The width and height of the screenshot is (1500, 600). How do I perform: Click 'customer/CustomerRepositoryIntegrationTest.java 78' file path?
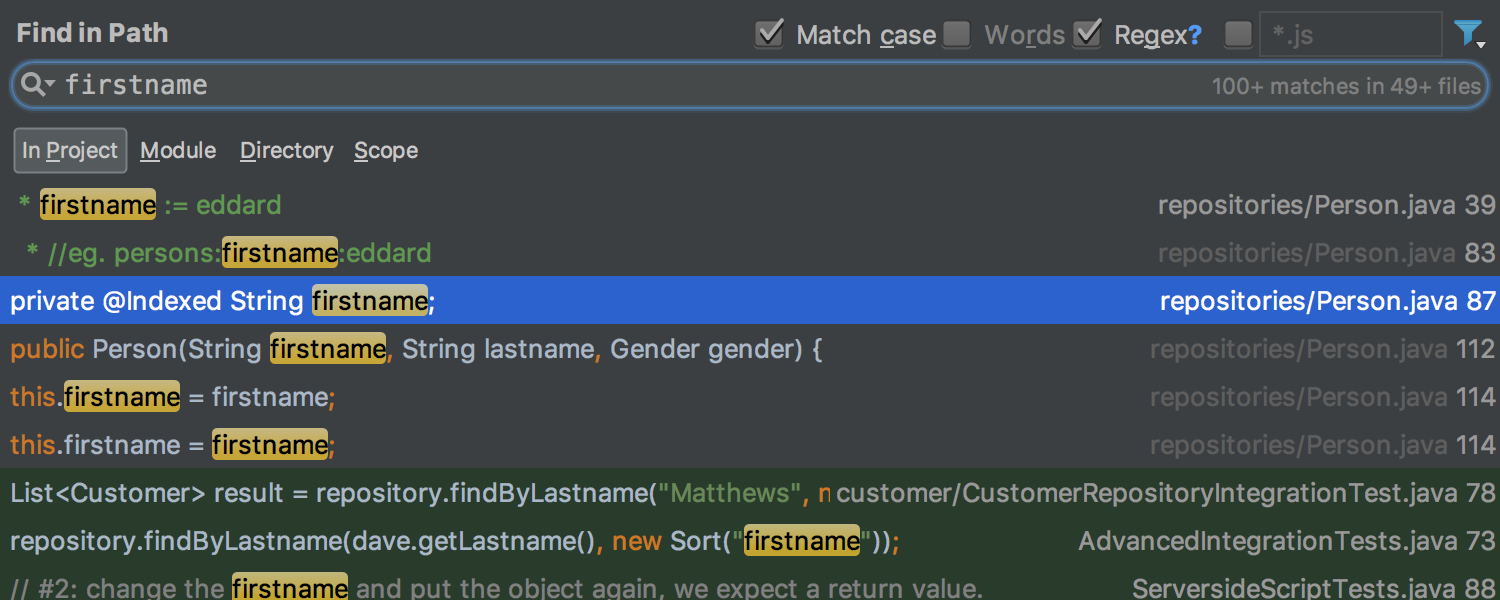pos(1166,493)
